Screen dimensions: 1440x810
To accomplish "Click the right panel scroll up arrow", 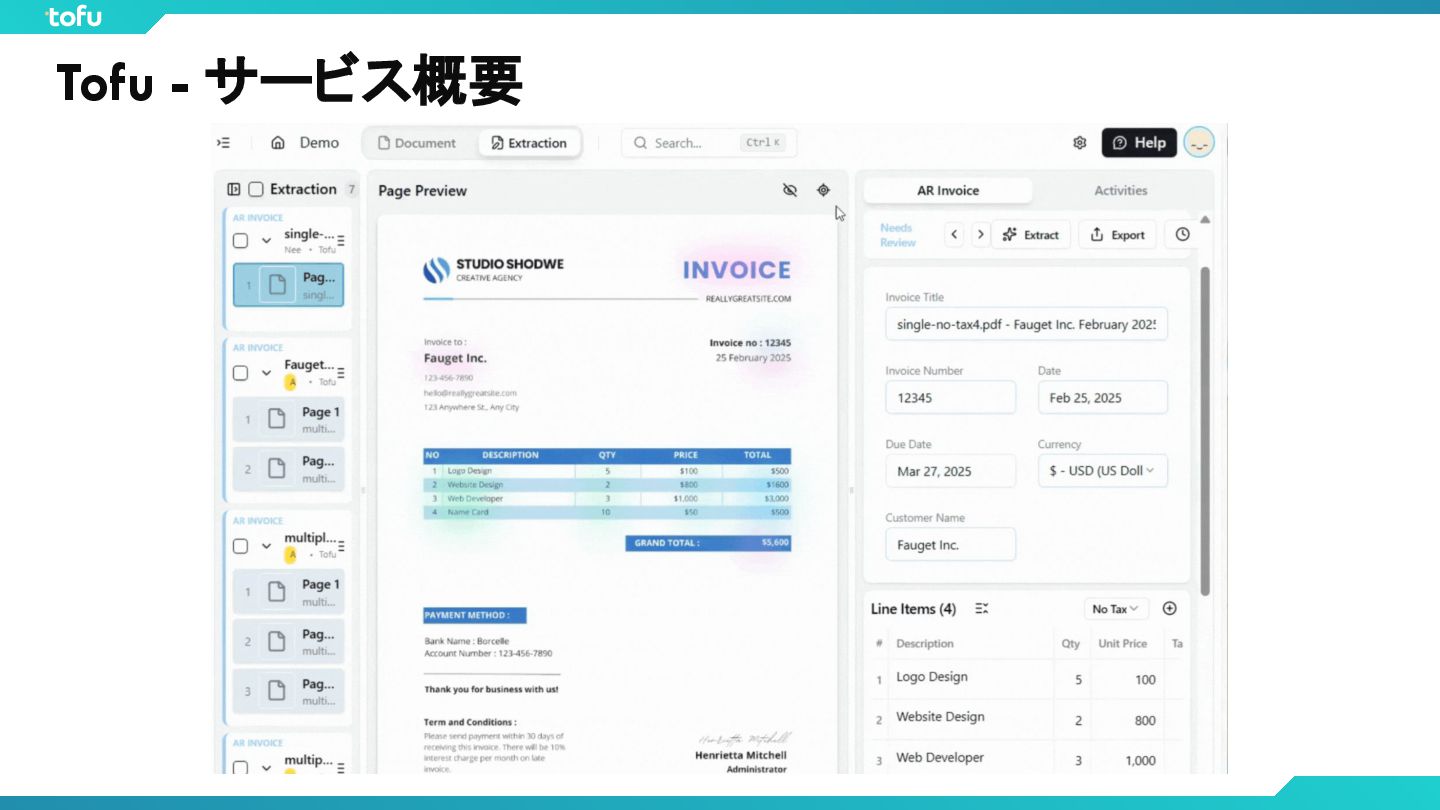I will click(1205, 219).
